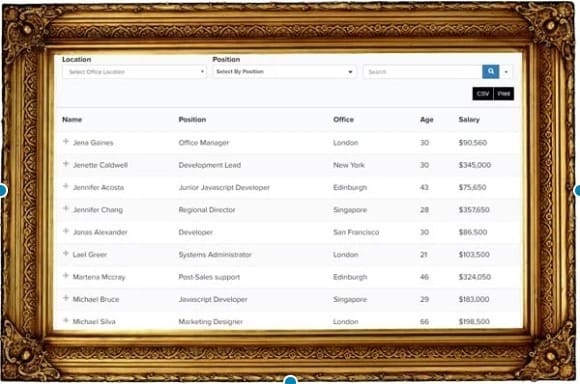Expand the Jena Gaines row plus icon
This screenshot has width=580, height=384.
coord(66,141)
